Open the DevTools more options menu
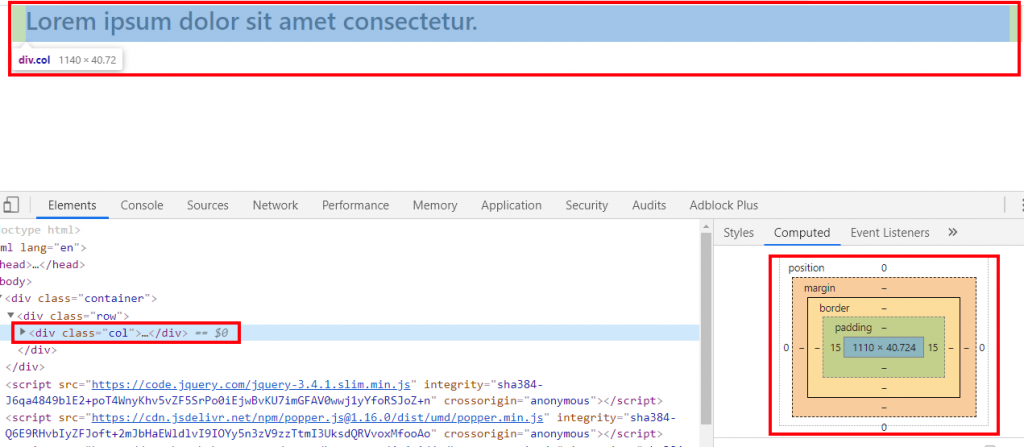This screenshot has width=1024, height=447. click(1021, 205)
